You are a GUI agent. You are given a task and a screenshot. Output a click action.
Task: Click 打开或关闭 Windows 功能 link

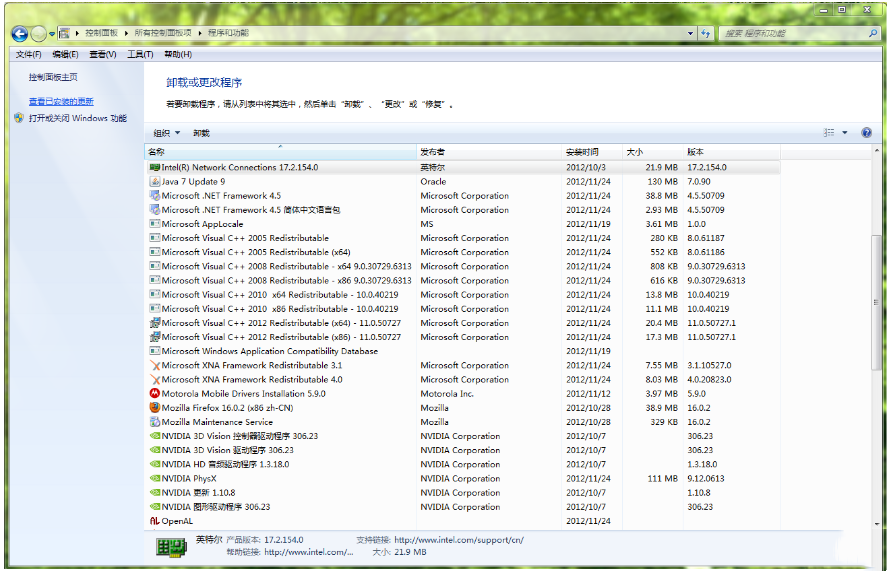point(77,118)
